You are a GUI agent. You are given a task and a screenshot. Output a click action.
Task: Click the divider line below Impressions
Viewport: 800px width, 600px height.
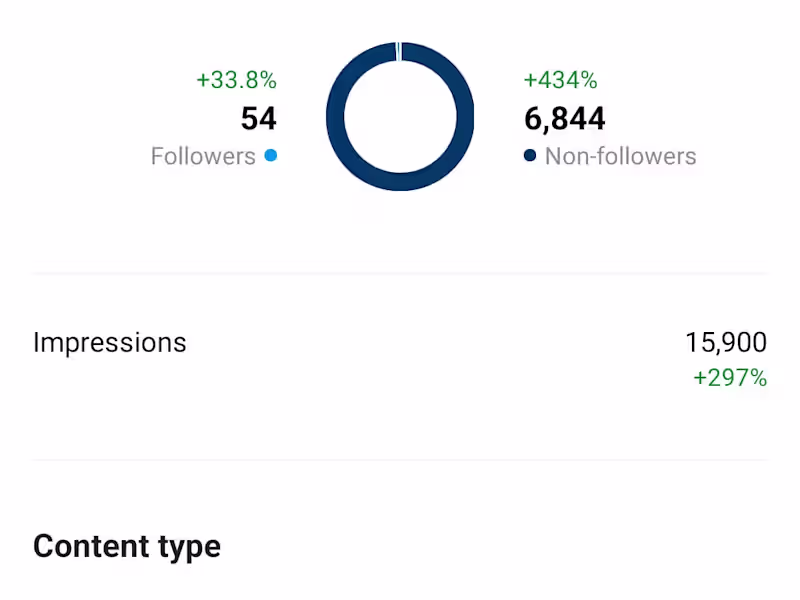click(400, 460)
